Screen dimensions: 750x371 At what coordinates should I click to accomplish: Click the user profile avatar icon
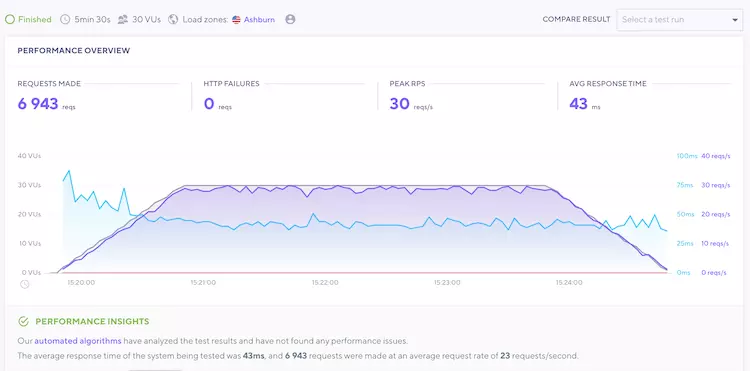(x=290, y=20)
